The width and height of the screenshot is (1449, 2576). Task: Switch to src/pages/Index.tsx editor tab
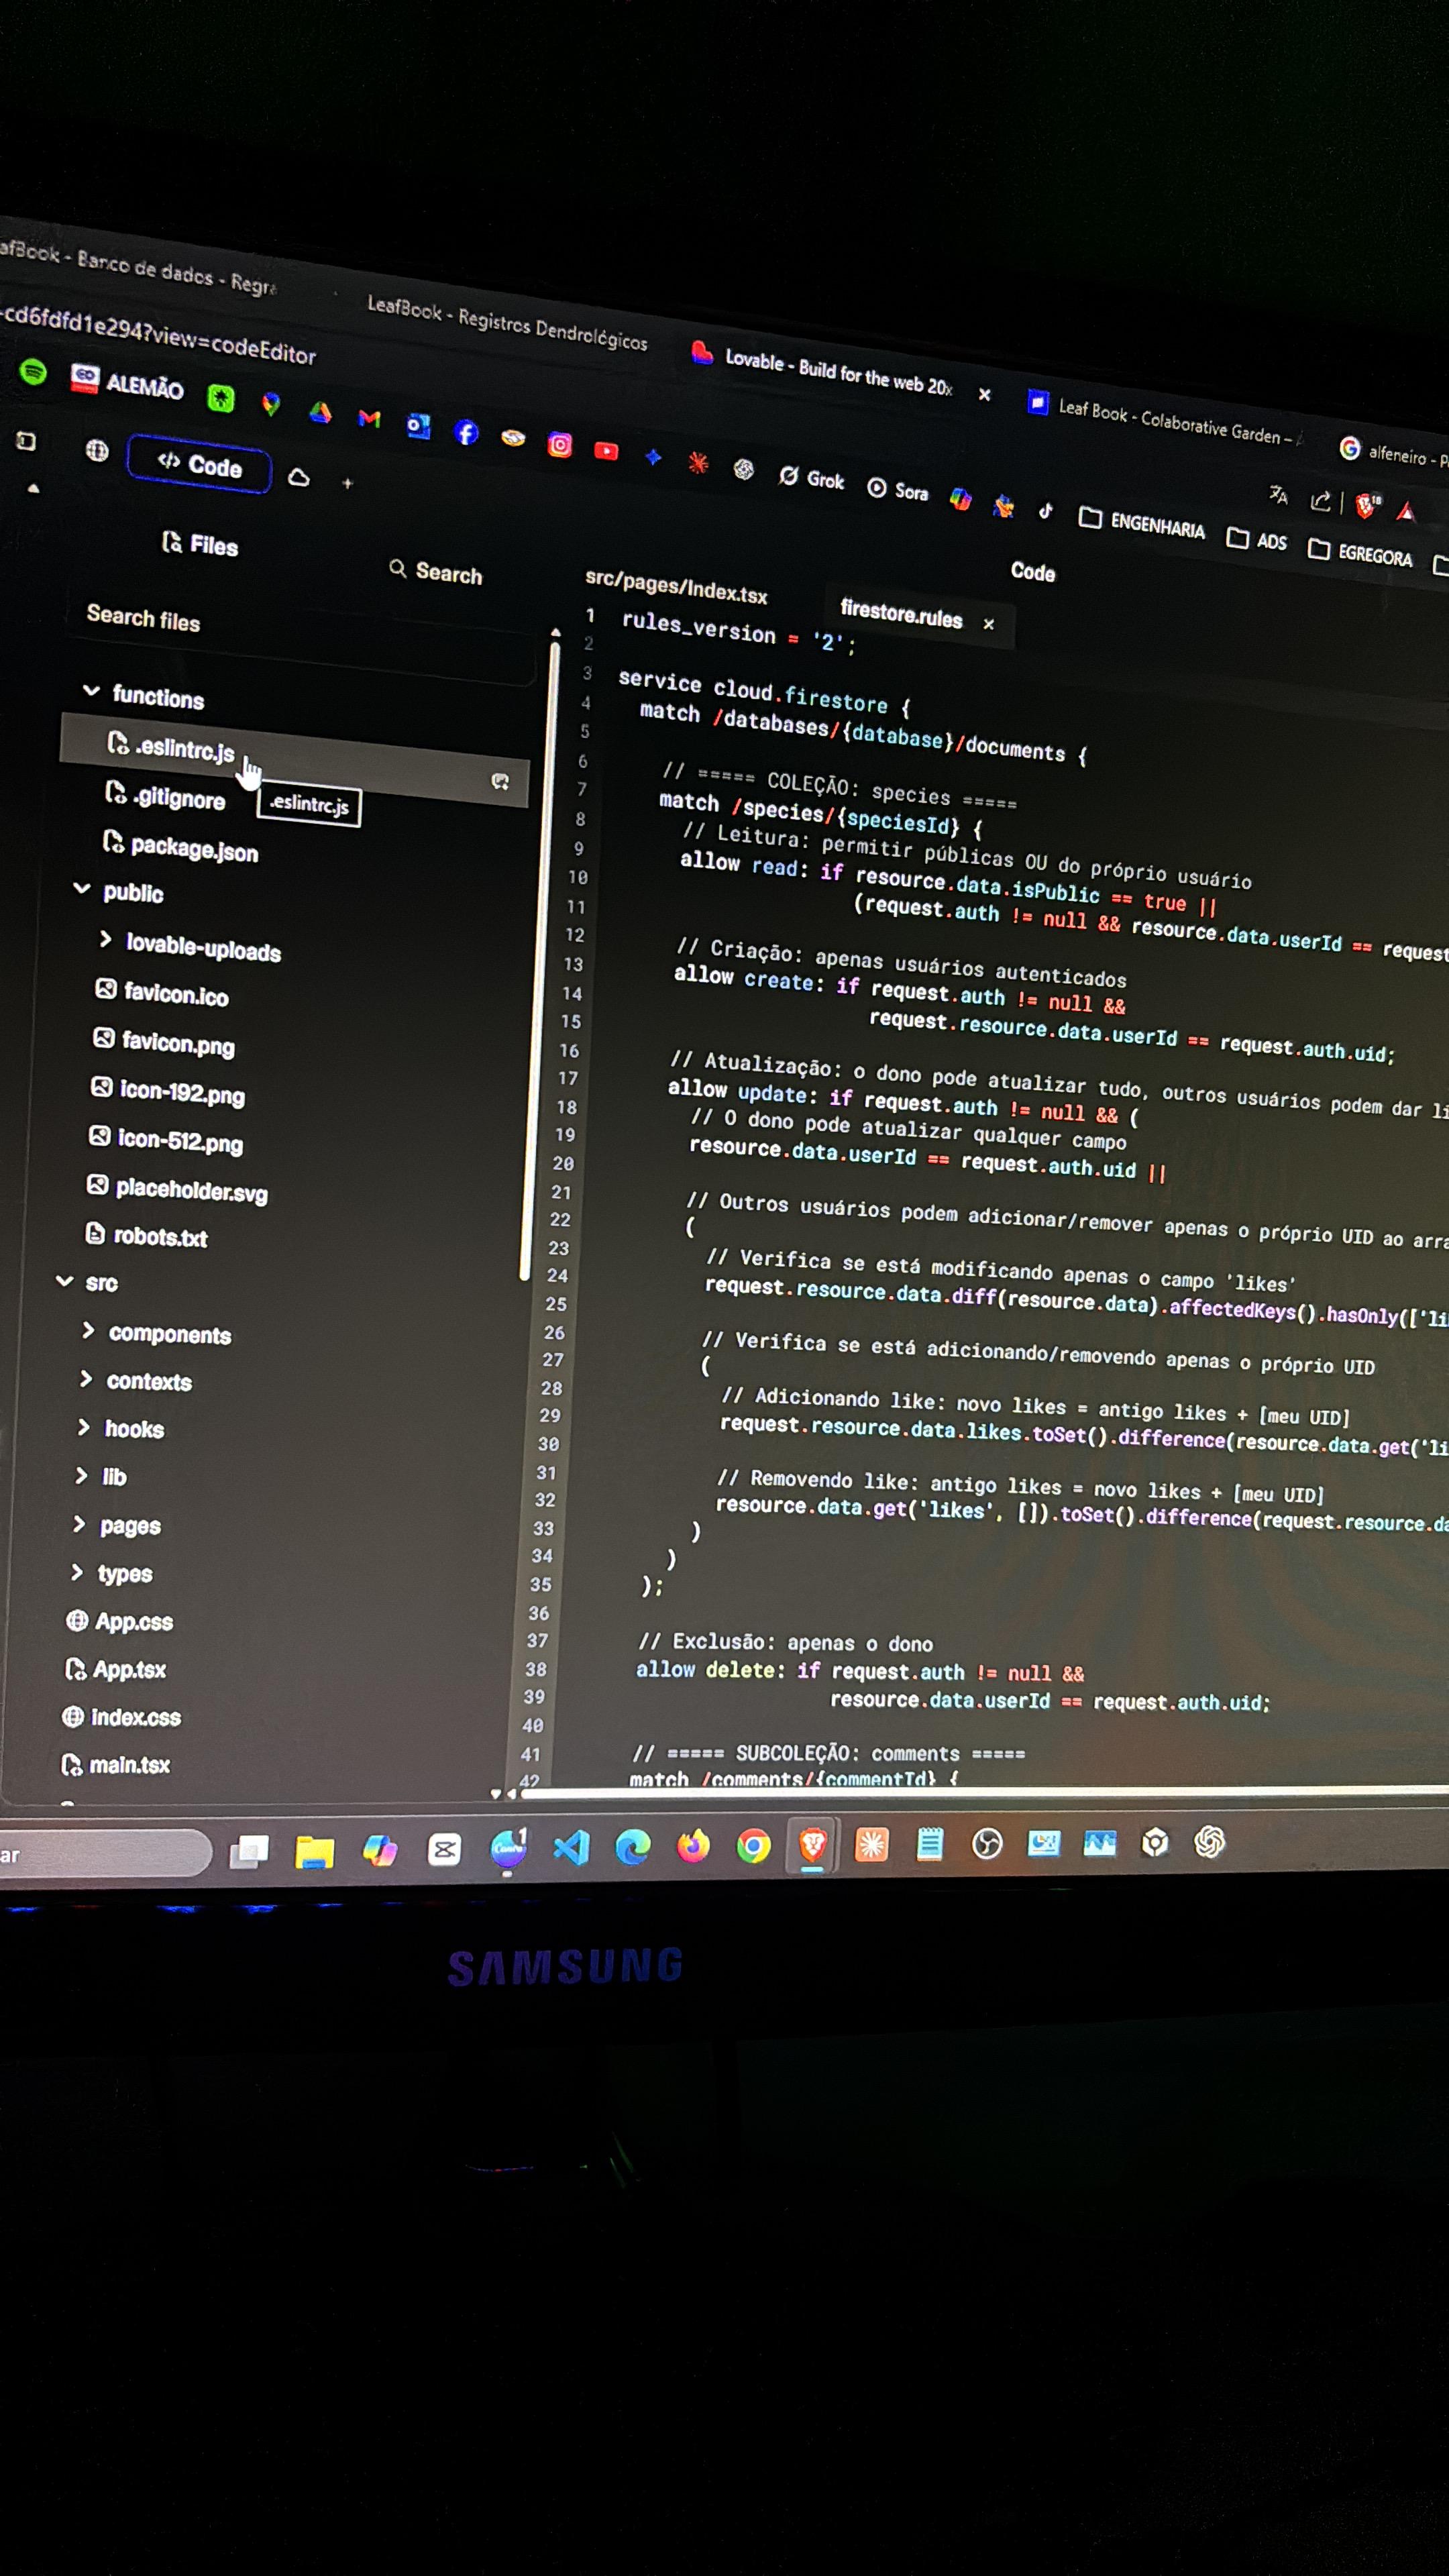676,588
